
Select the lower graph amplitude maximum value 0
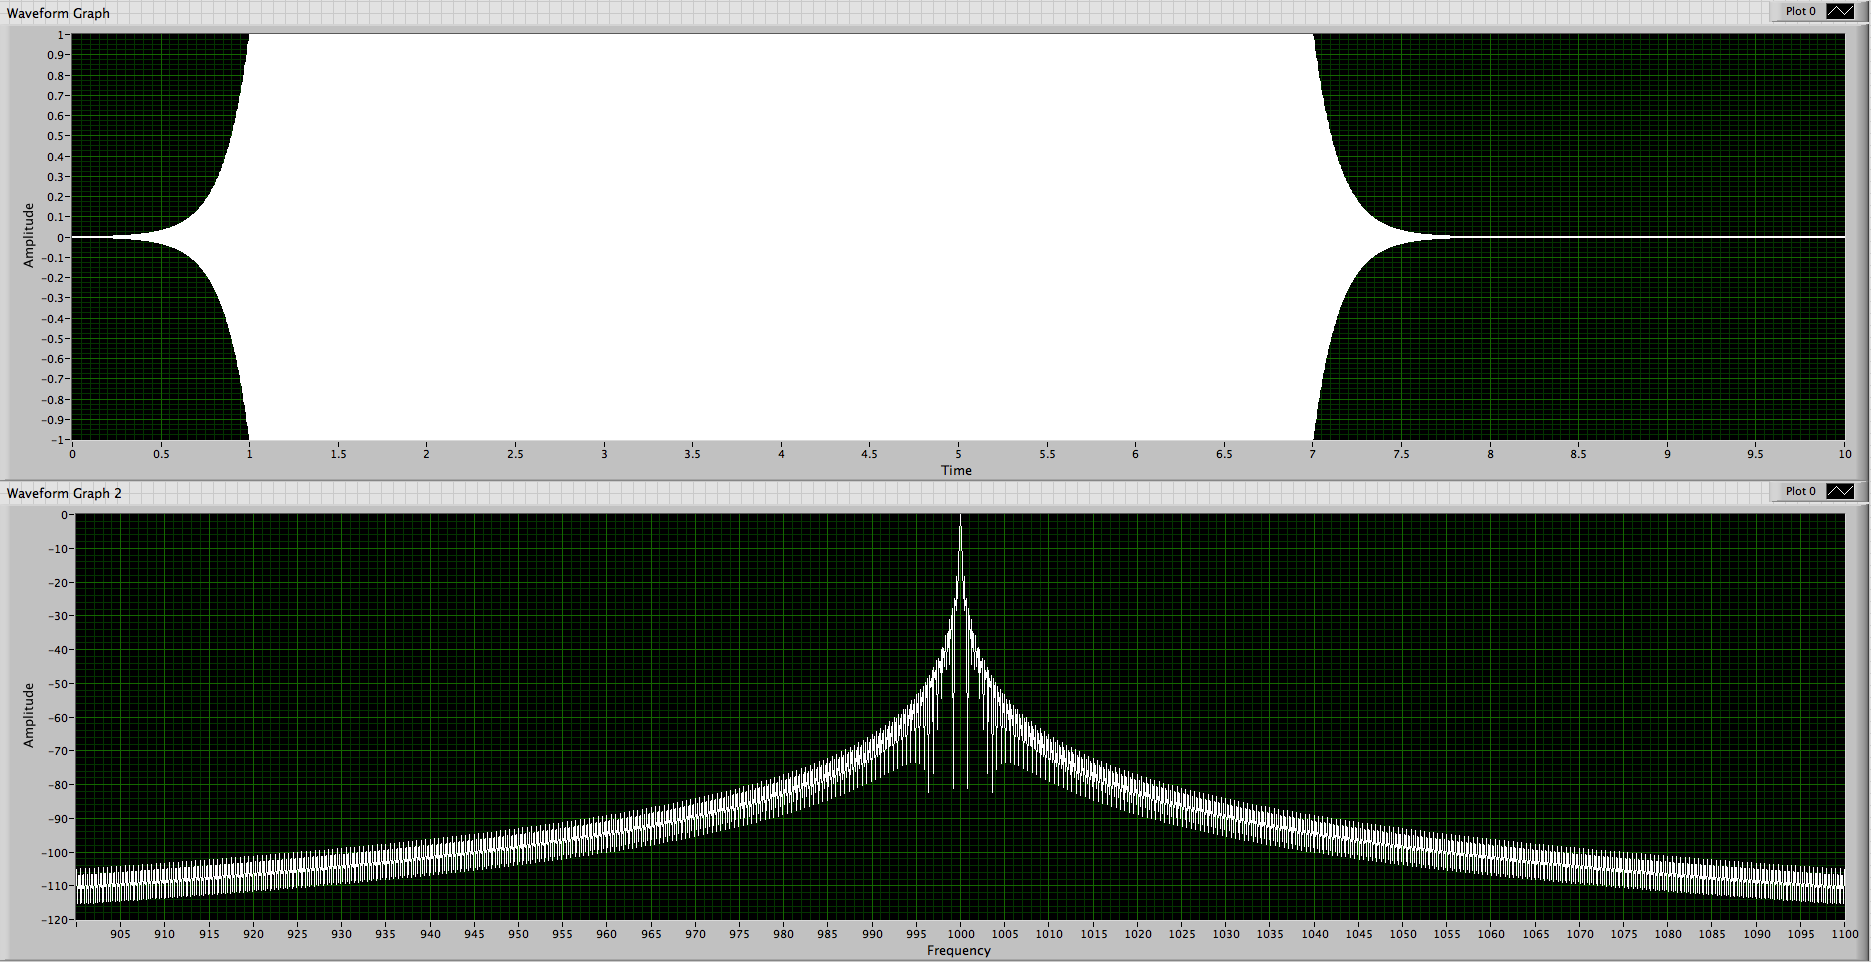coord(65,515)
